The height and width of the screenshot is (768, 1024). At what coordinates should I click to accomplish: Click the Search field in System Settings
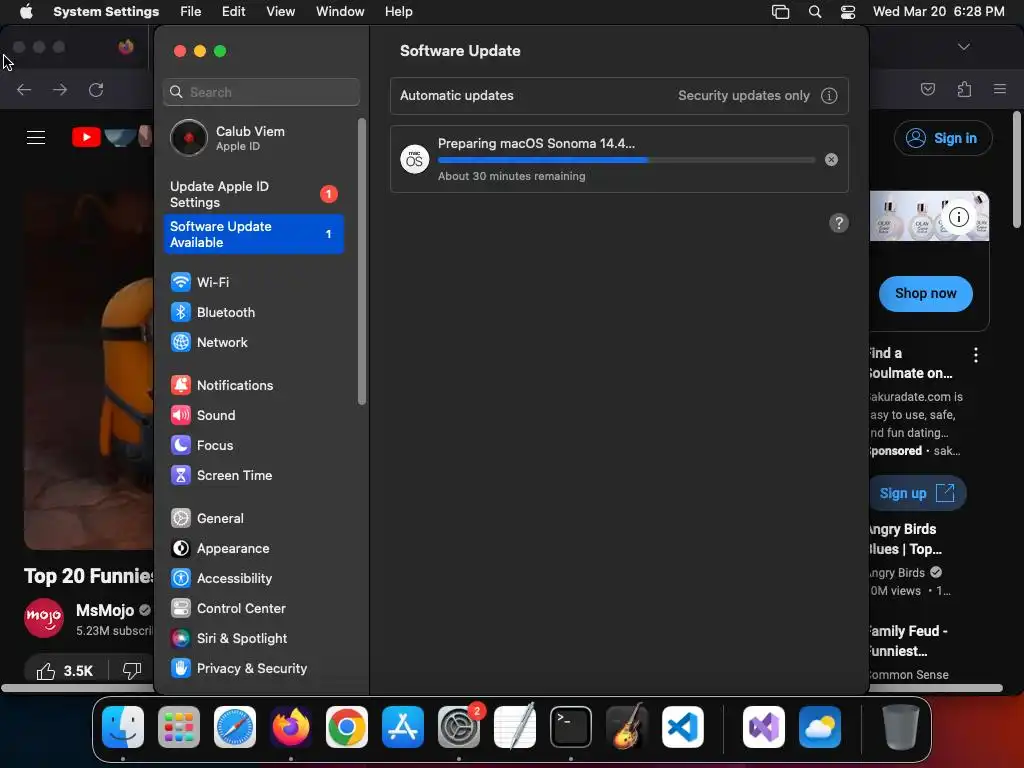click(261, 92)
